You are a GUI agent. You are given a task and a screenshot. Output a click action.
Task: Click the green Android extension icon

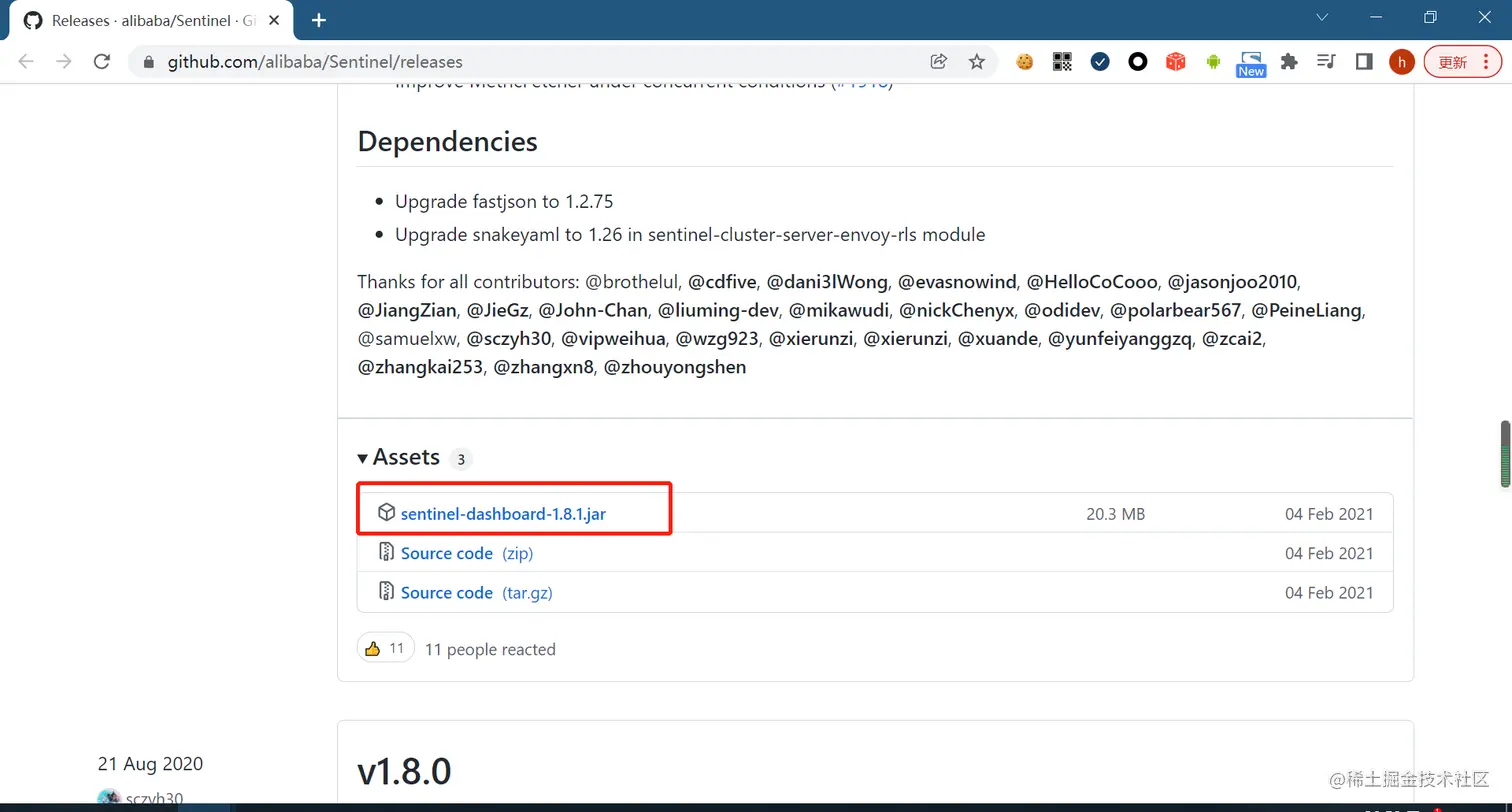1213,62
